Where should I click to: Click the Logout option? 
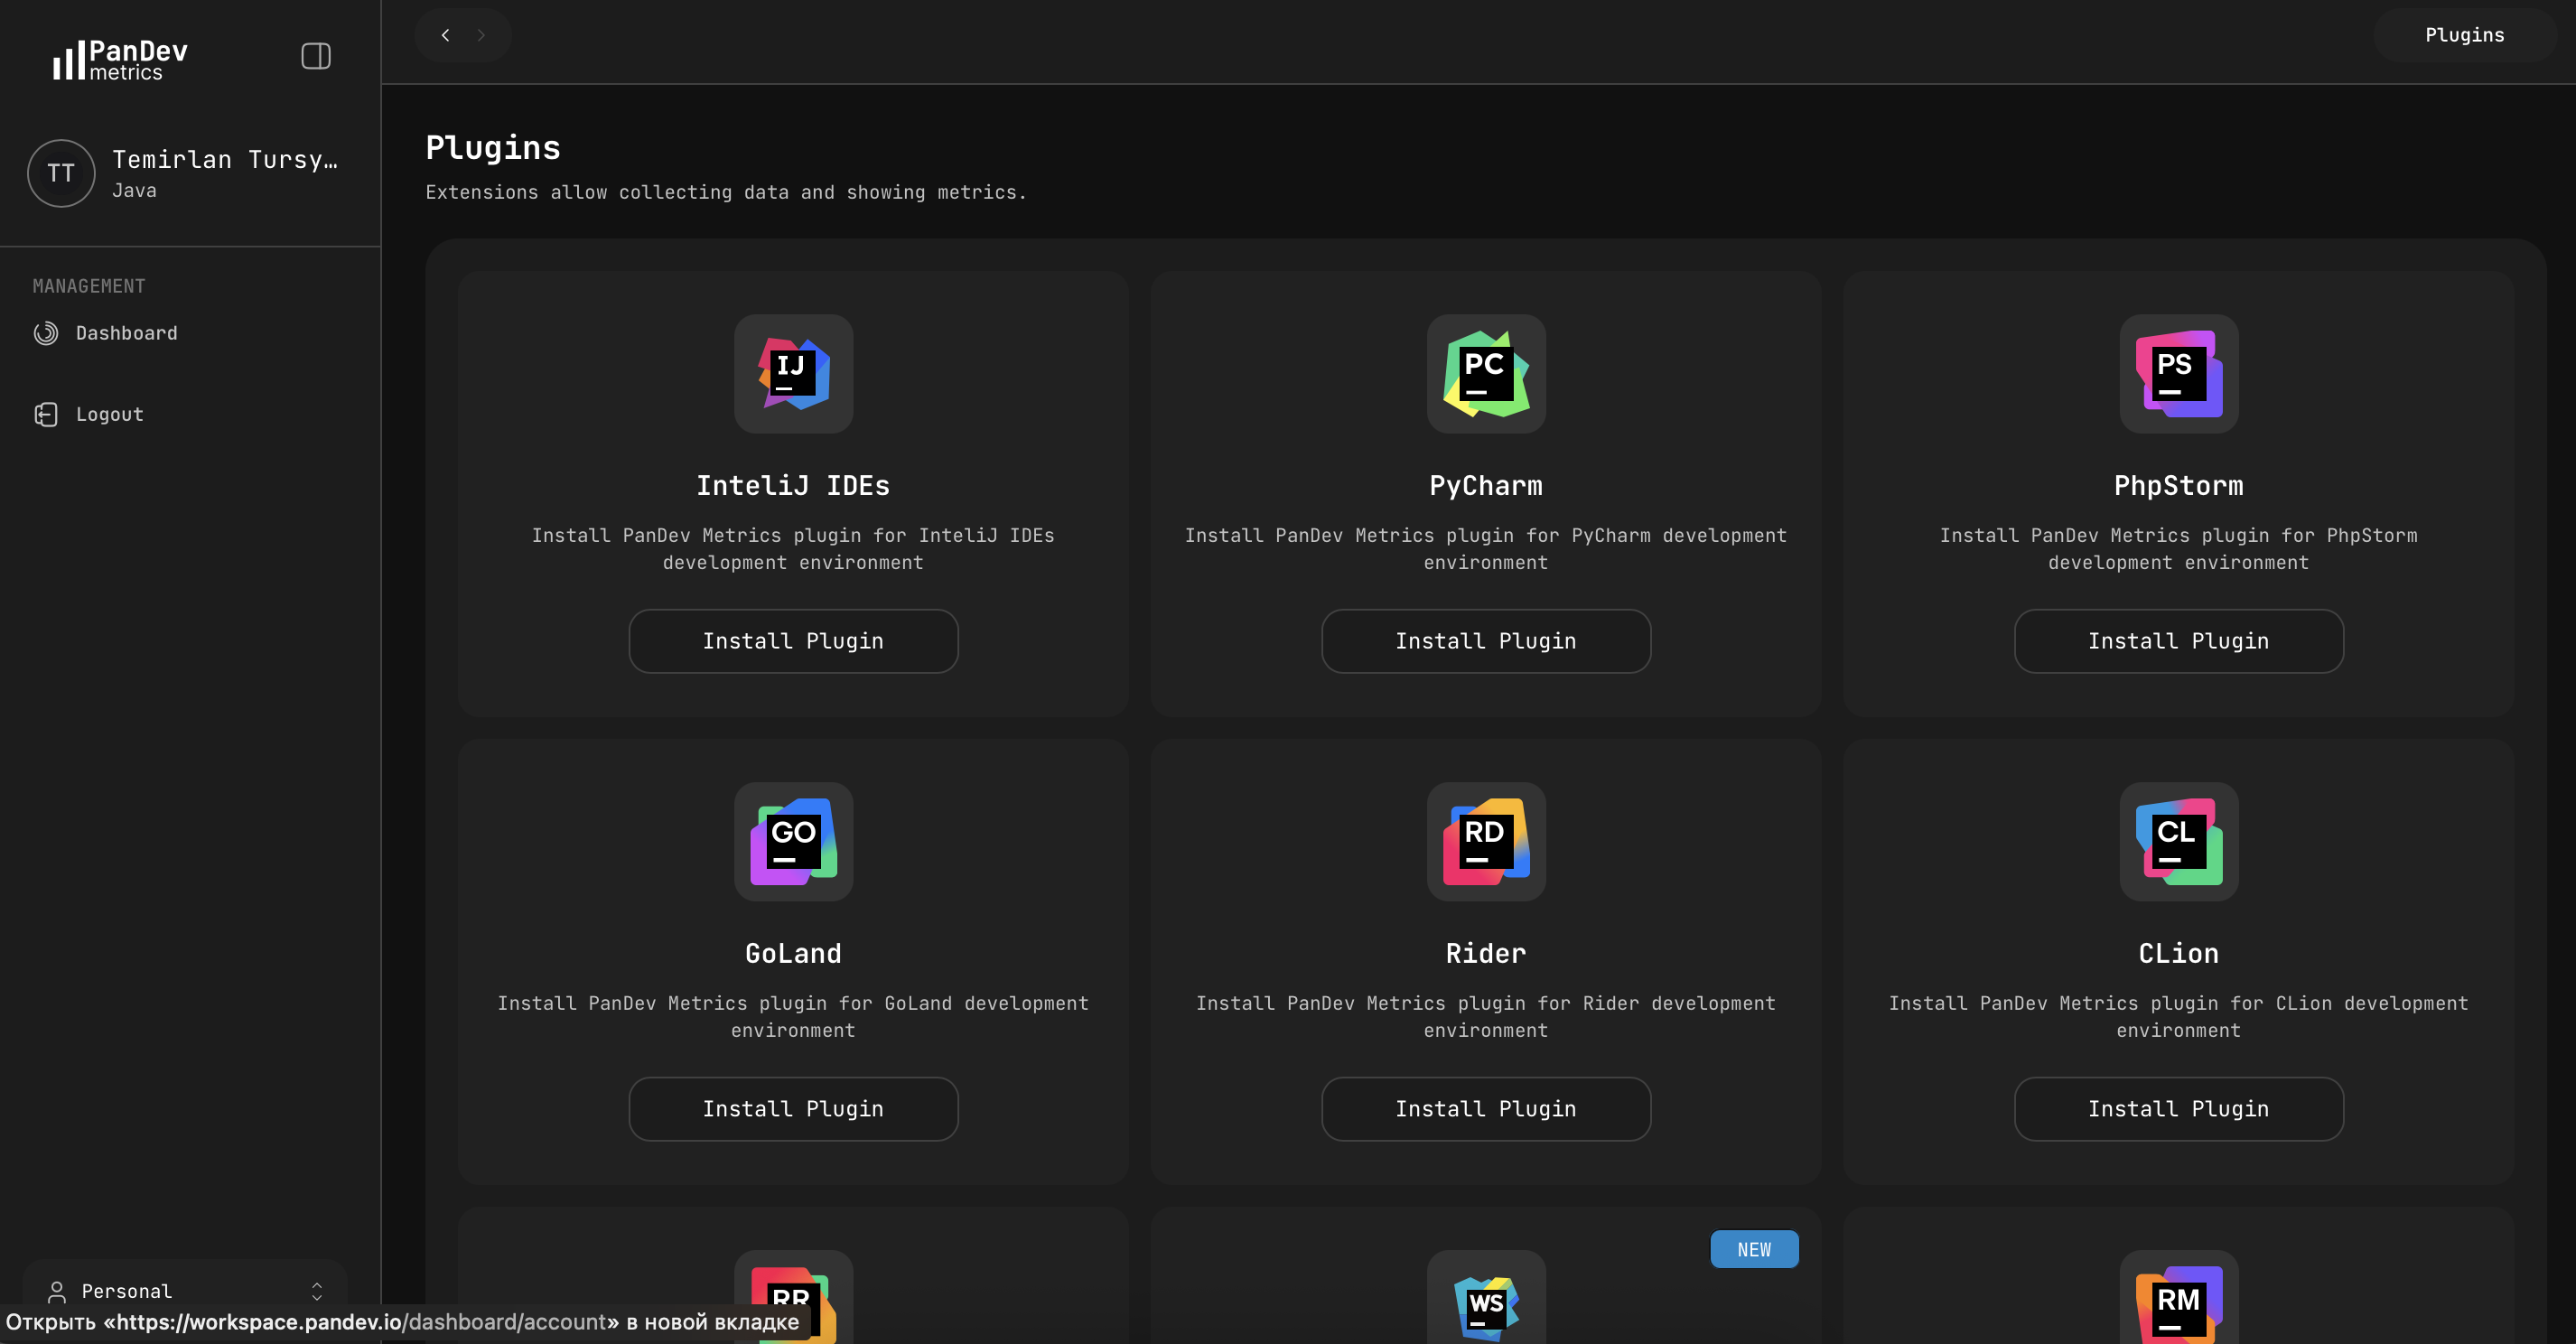click(108, 414)
